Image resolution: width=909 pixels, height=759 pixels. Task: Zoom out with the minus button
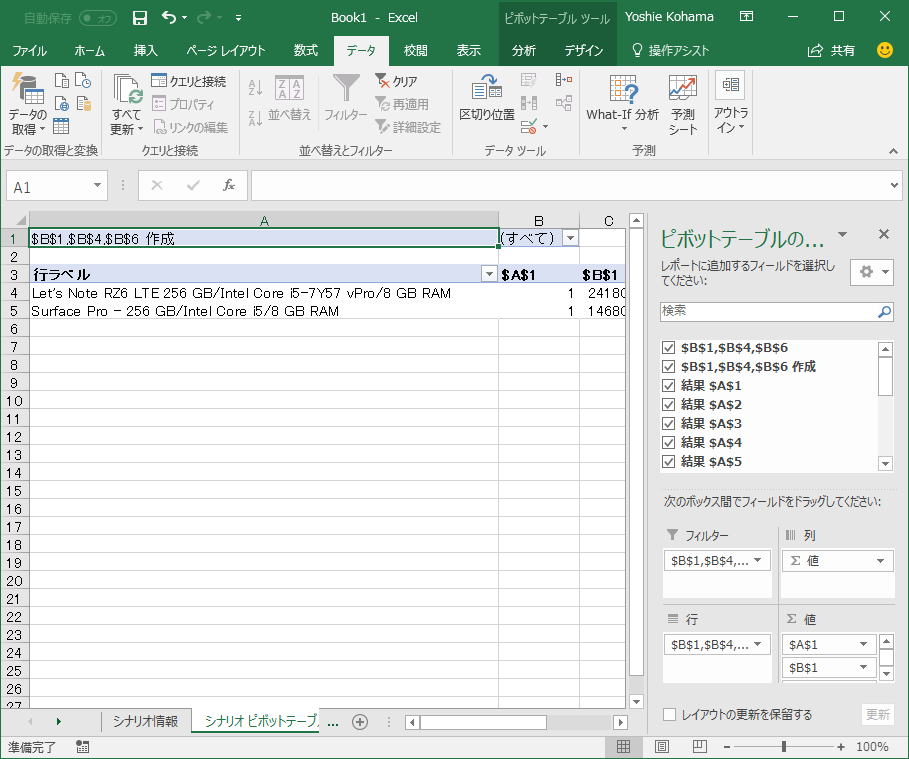(x=727, y=747)
